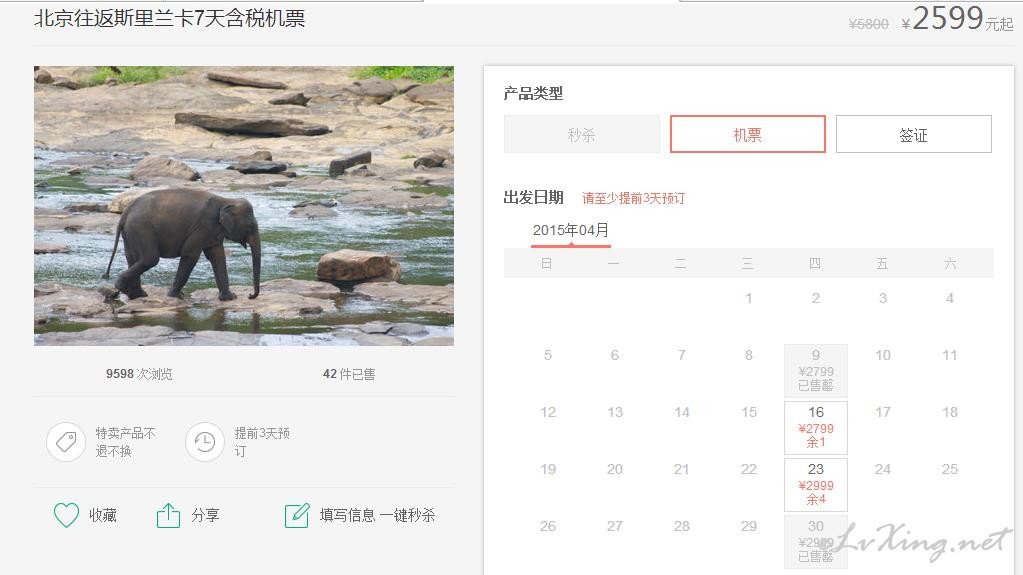
Task: Choose April 23 departure at ¥2999
Action: click(816, 484)
